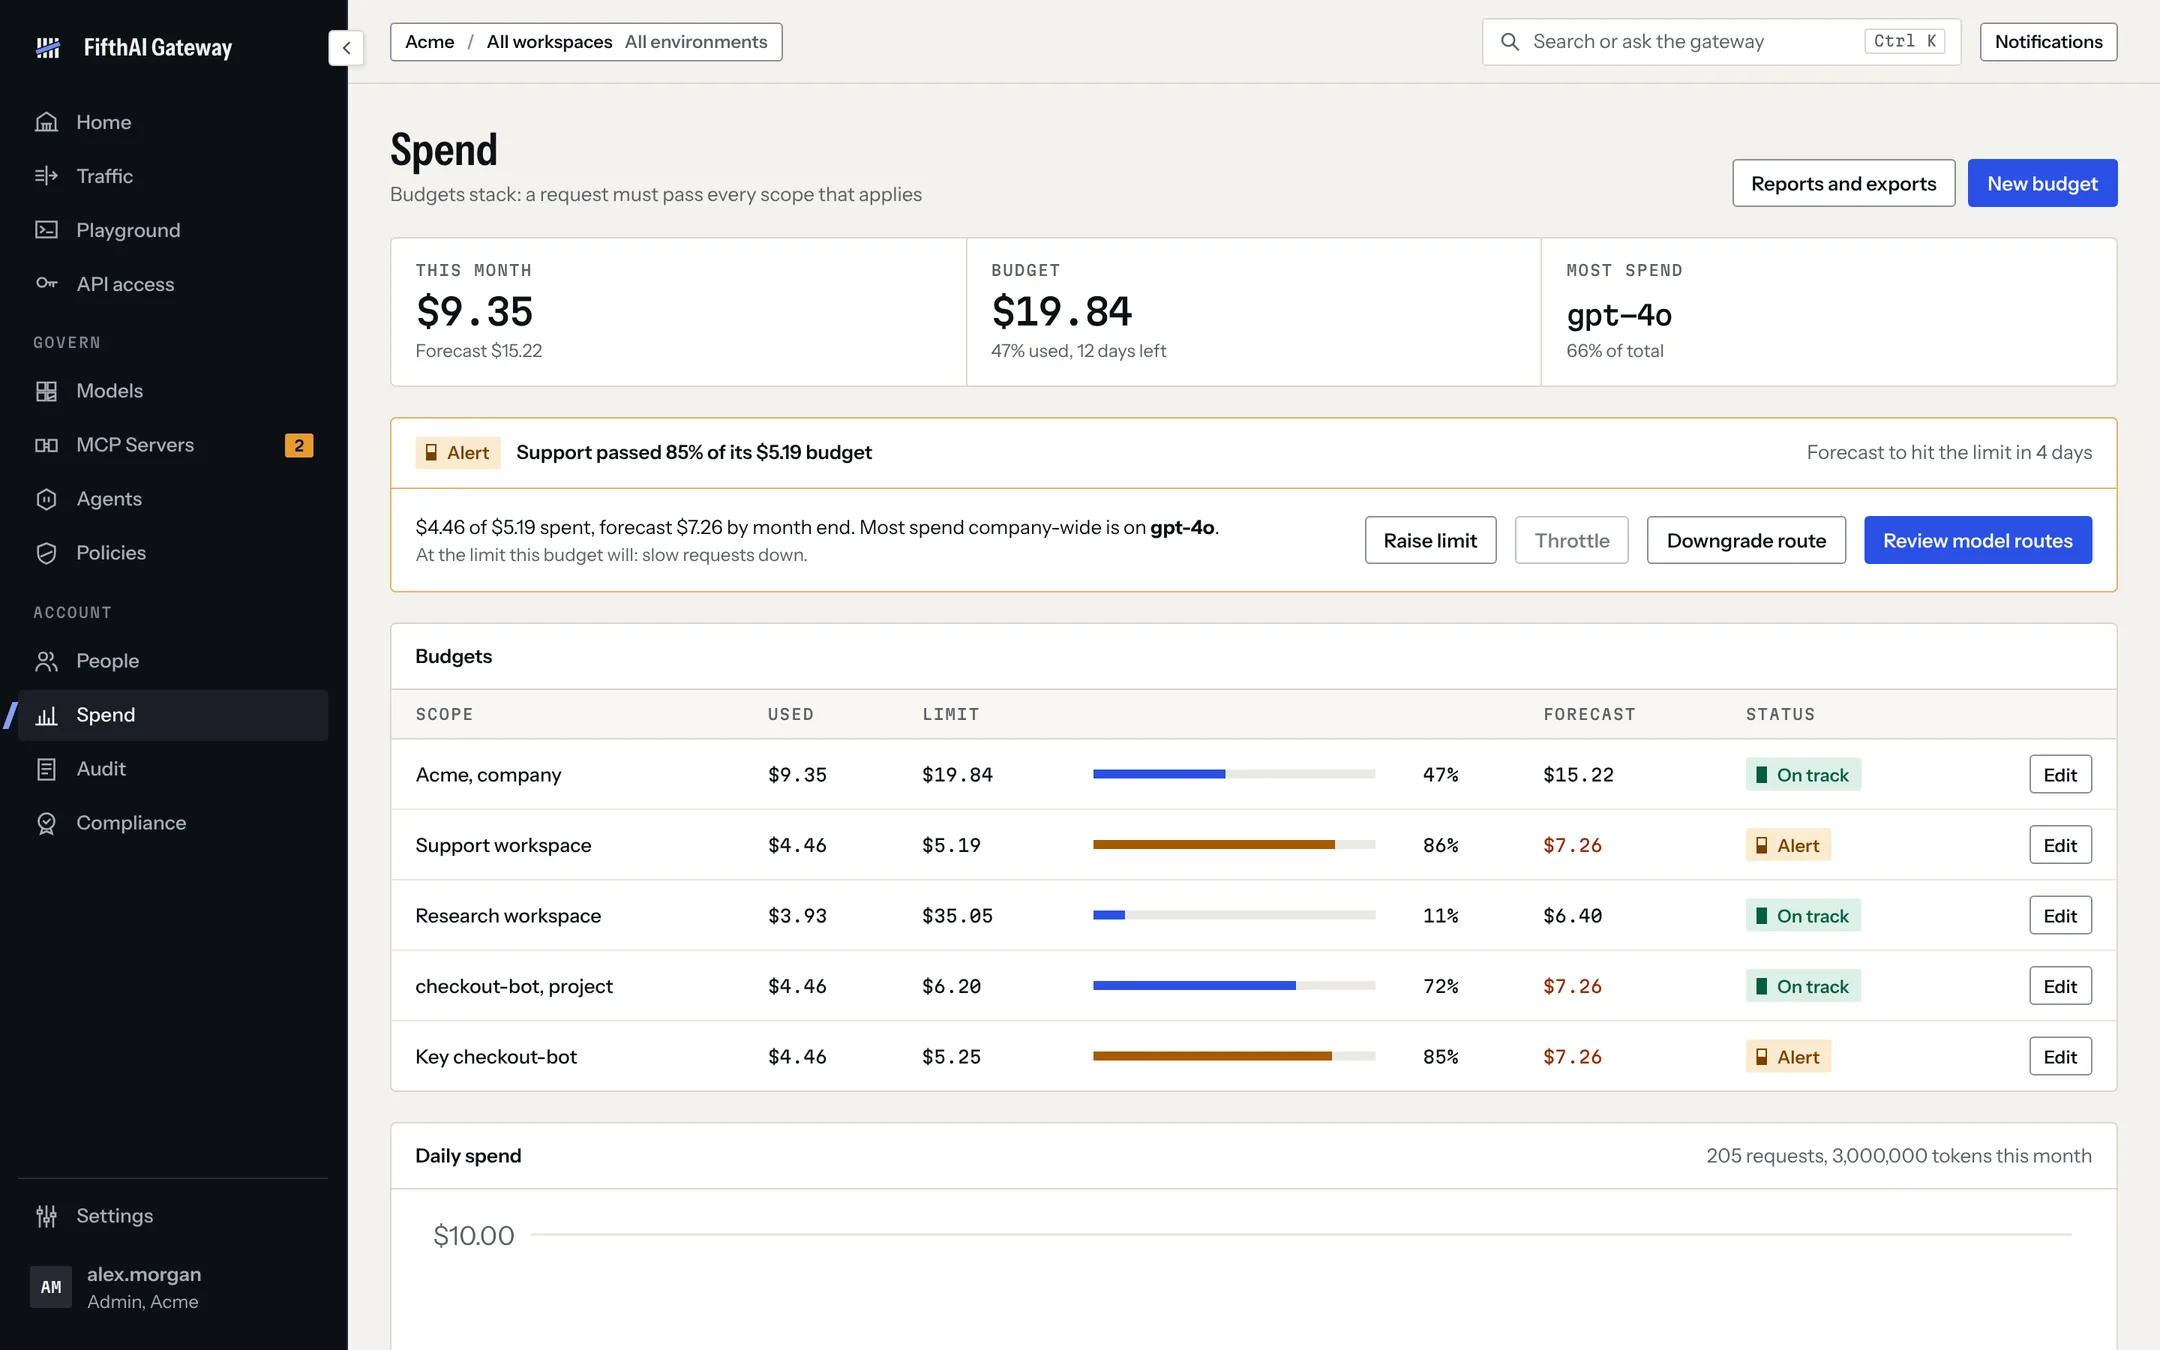The height and width of the screenshot is (1350, 2160).
Task: Open API access via key icon
Action: (46, 284)
